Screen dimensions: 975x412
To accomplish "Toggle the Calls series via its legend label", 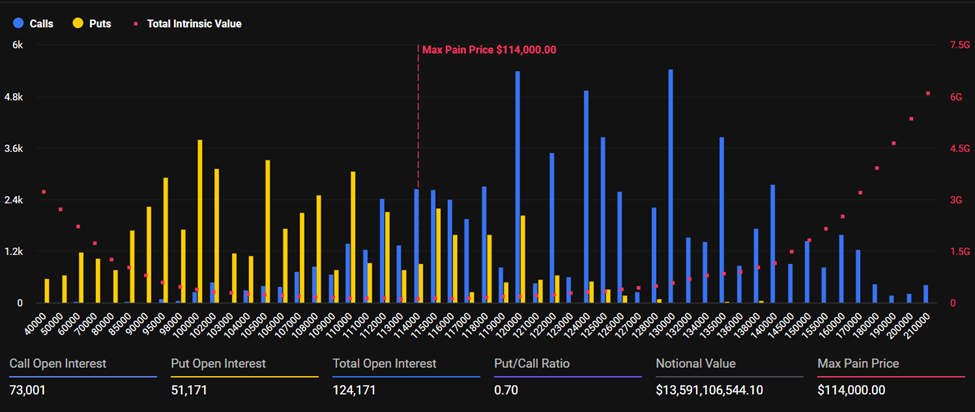I will (42, 23).
